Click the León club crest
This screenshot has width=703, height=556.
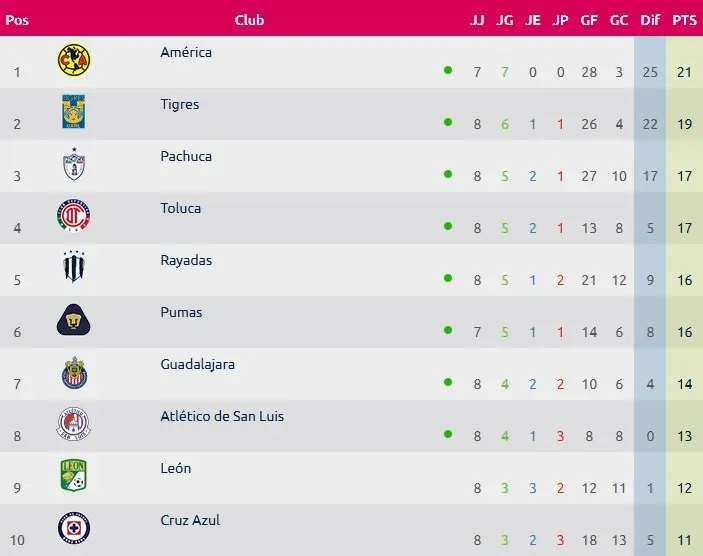coord(74,476)
